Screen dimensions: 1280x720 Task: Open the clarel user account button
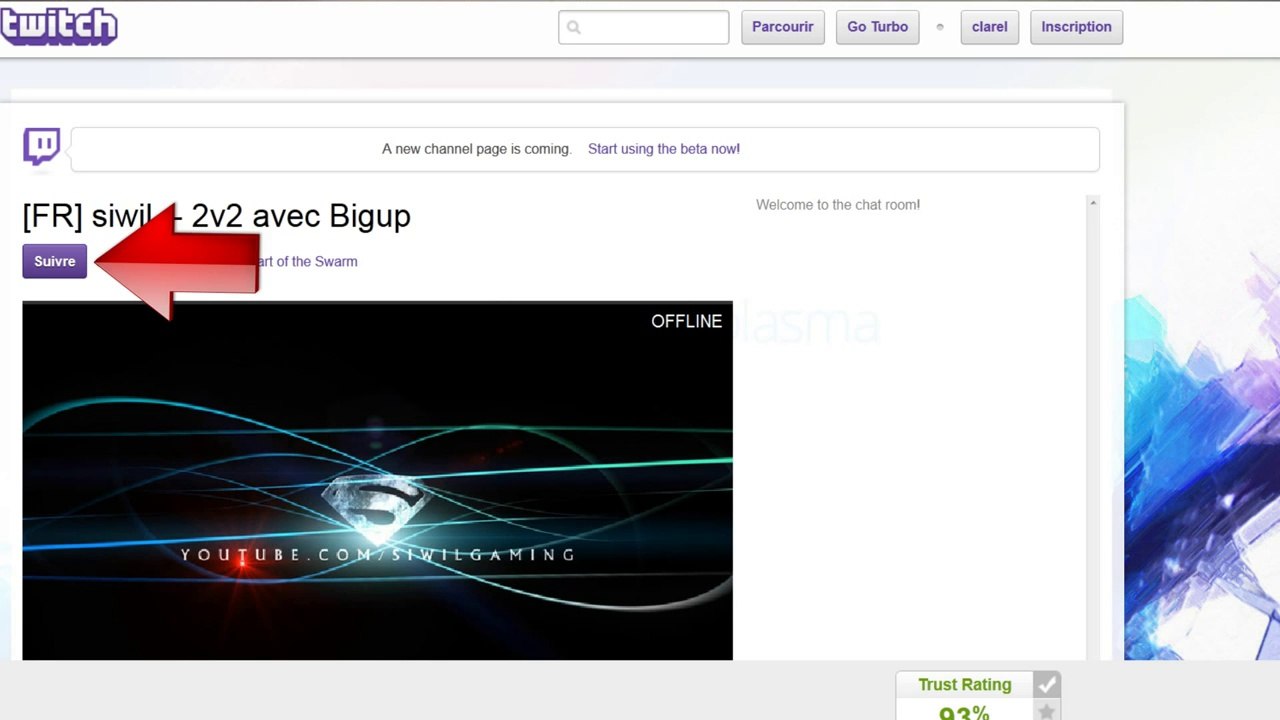click(990, 27)
